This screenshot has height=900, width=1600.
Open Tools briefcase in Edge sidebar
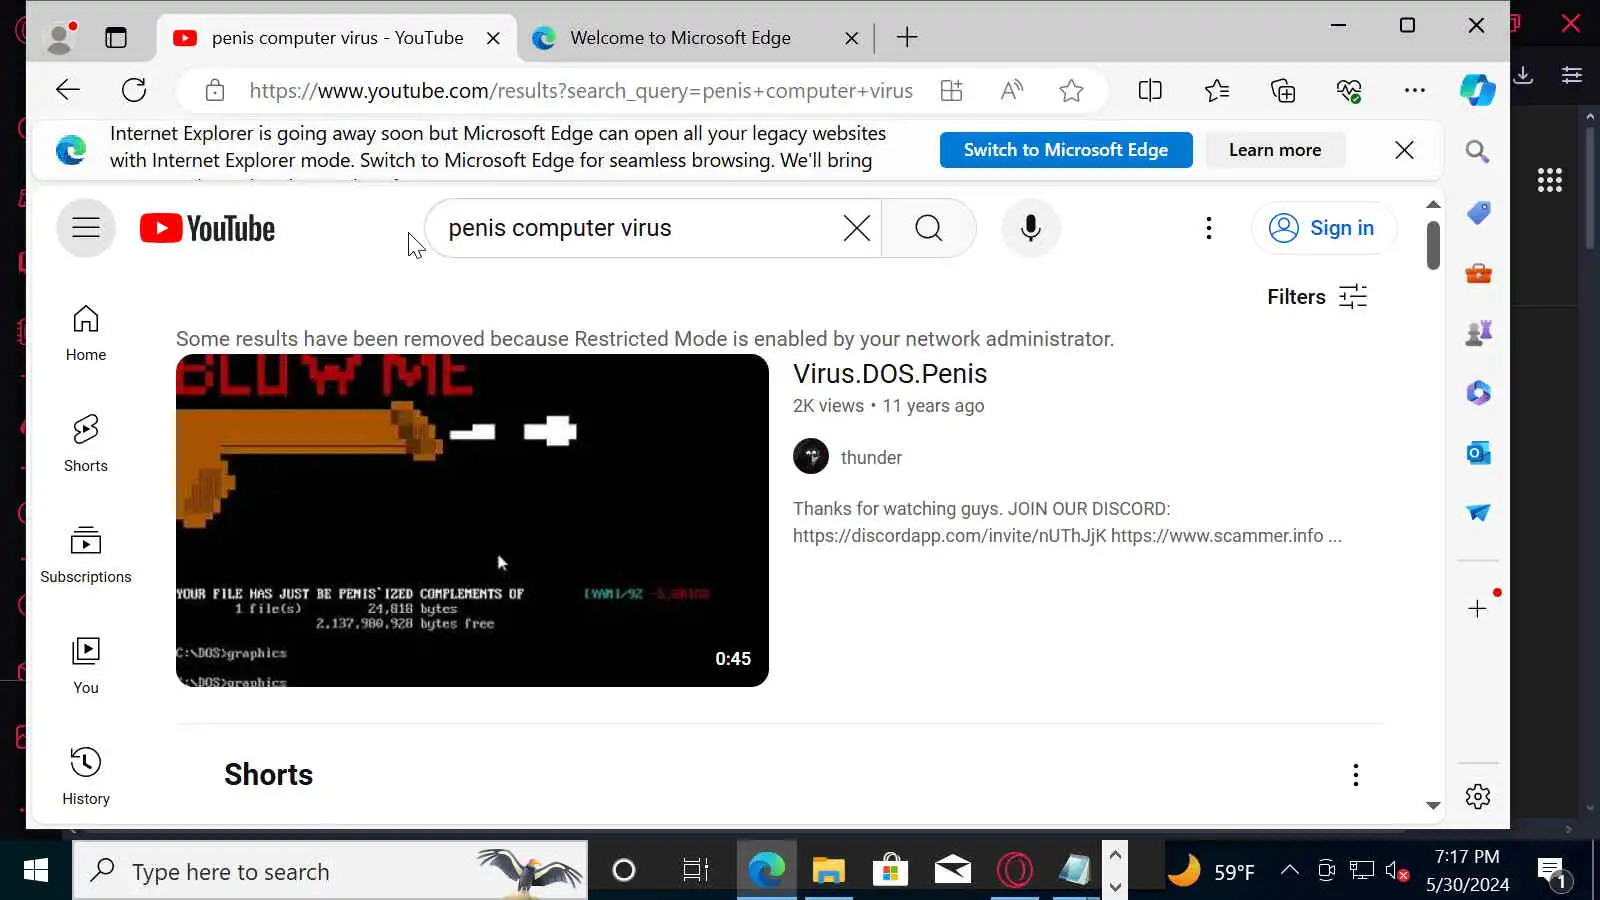click(1478, 273)
